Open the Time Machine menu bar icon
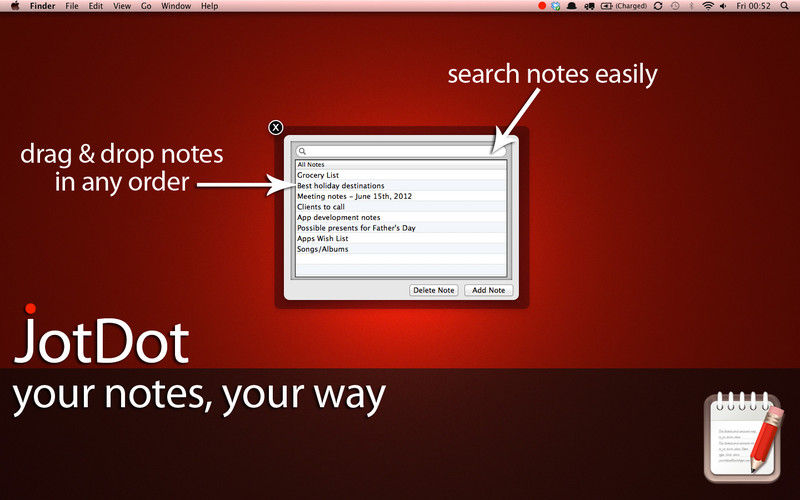This screenshot has height=500, width=800. [675, 6]
